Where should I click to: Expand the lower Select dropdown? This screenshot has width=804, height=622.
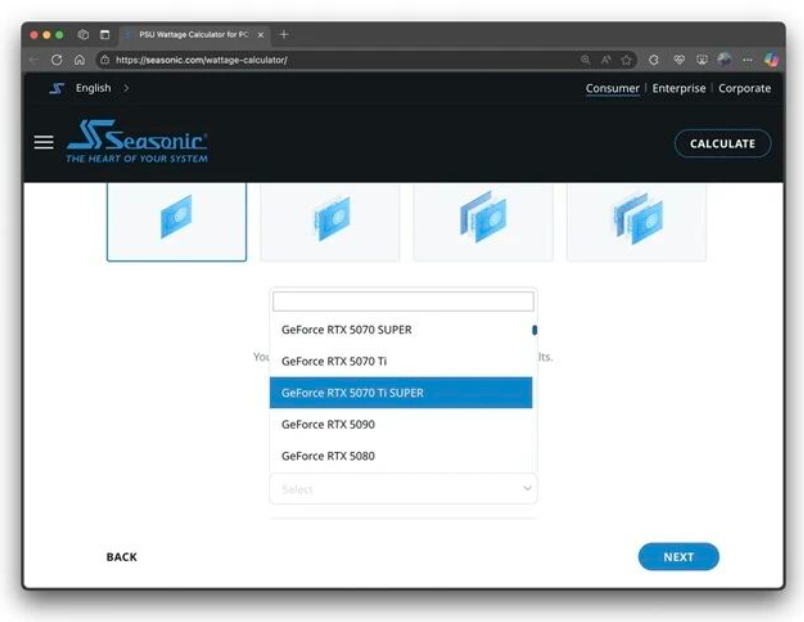click(403, 489)
